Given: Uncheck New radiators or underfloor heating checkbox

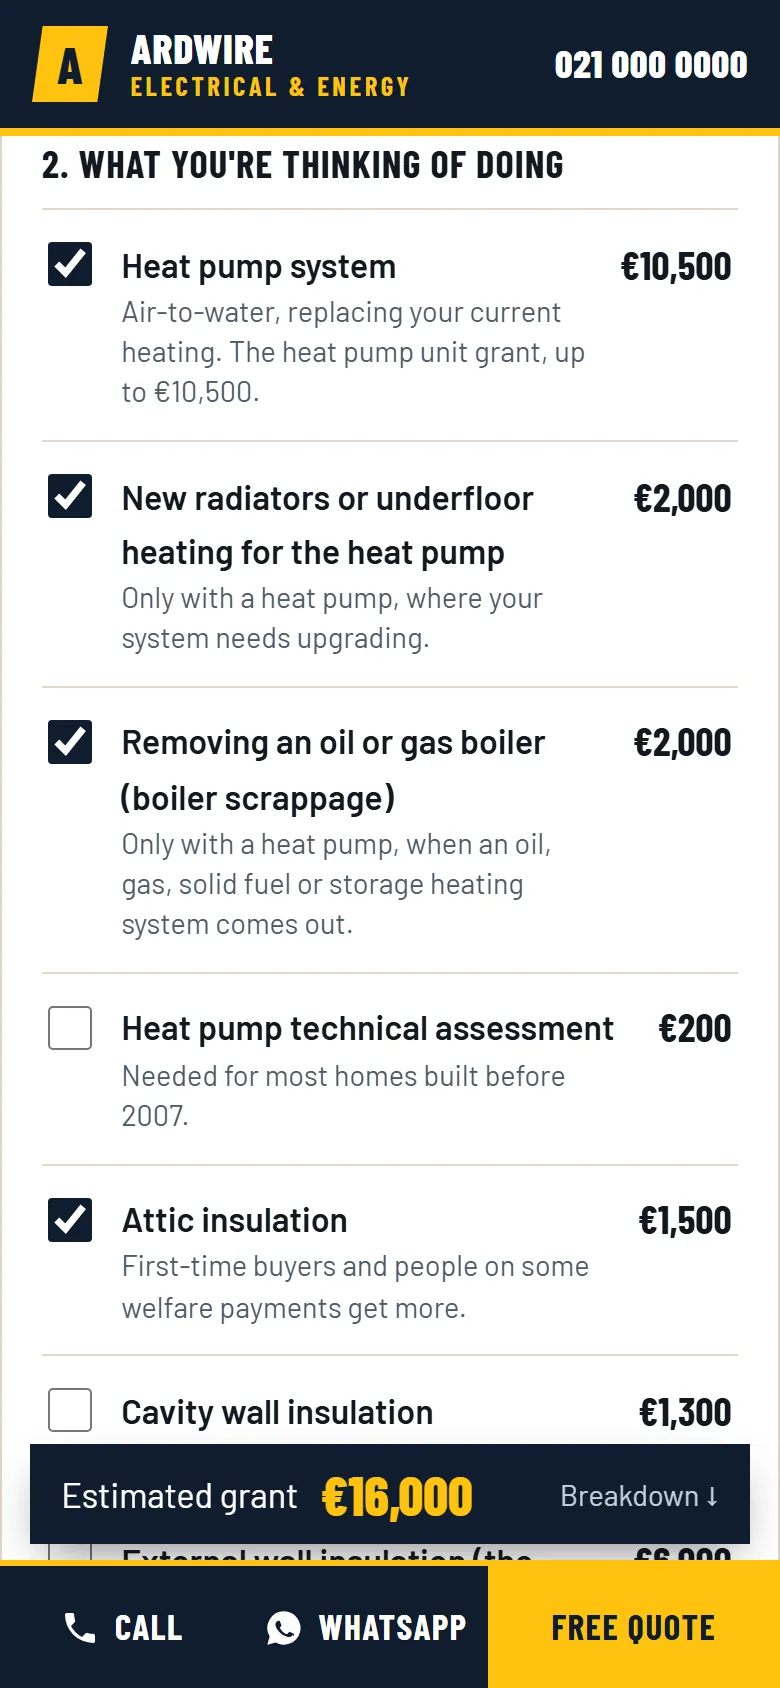Looking at the screenshot, I should (x=70, y=496).
